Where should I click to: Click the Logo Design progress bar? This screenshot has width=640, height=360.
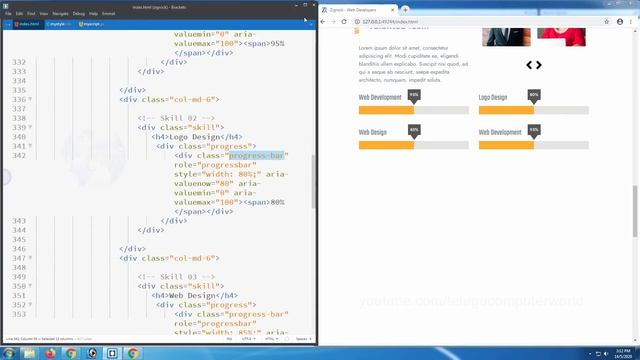pyautogui.click(x=534, y=110)
